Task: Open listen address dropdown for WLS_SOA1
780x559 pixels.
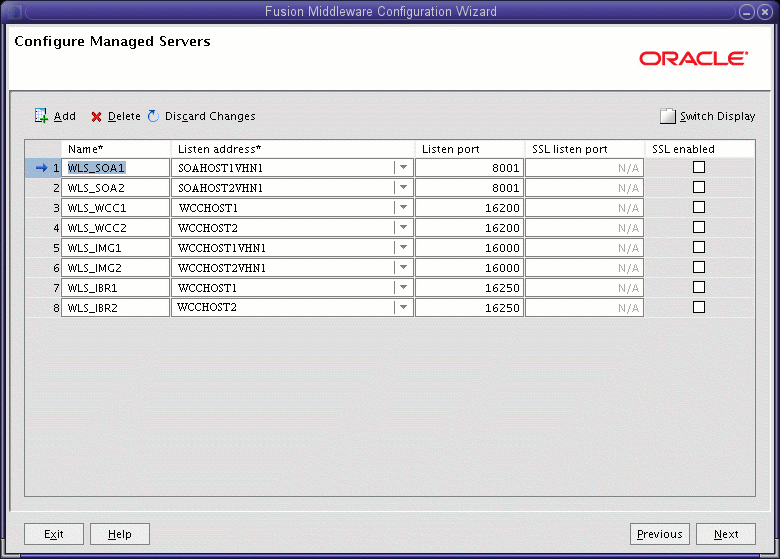Action: point(403,168)
